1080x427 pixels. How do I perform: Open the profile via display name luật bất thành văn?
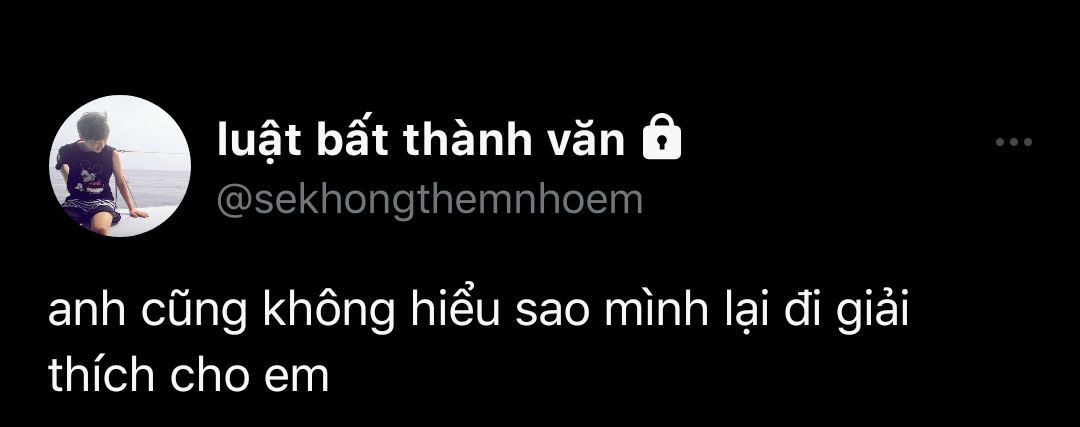[x=421, y=141]
